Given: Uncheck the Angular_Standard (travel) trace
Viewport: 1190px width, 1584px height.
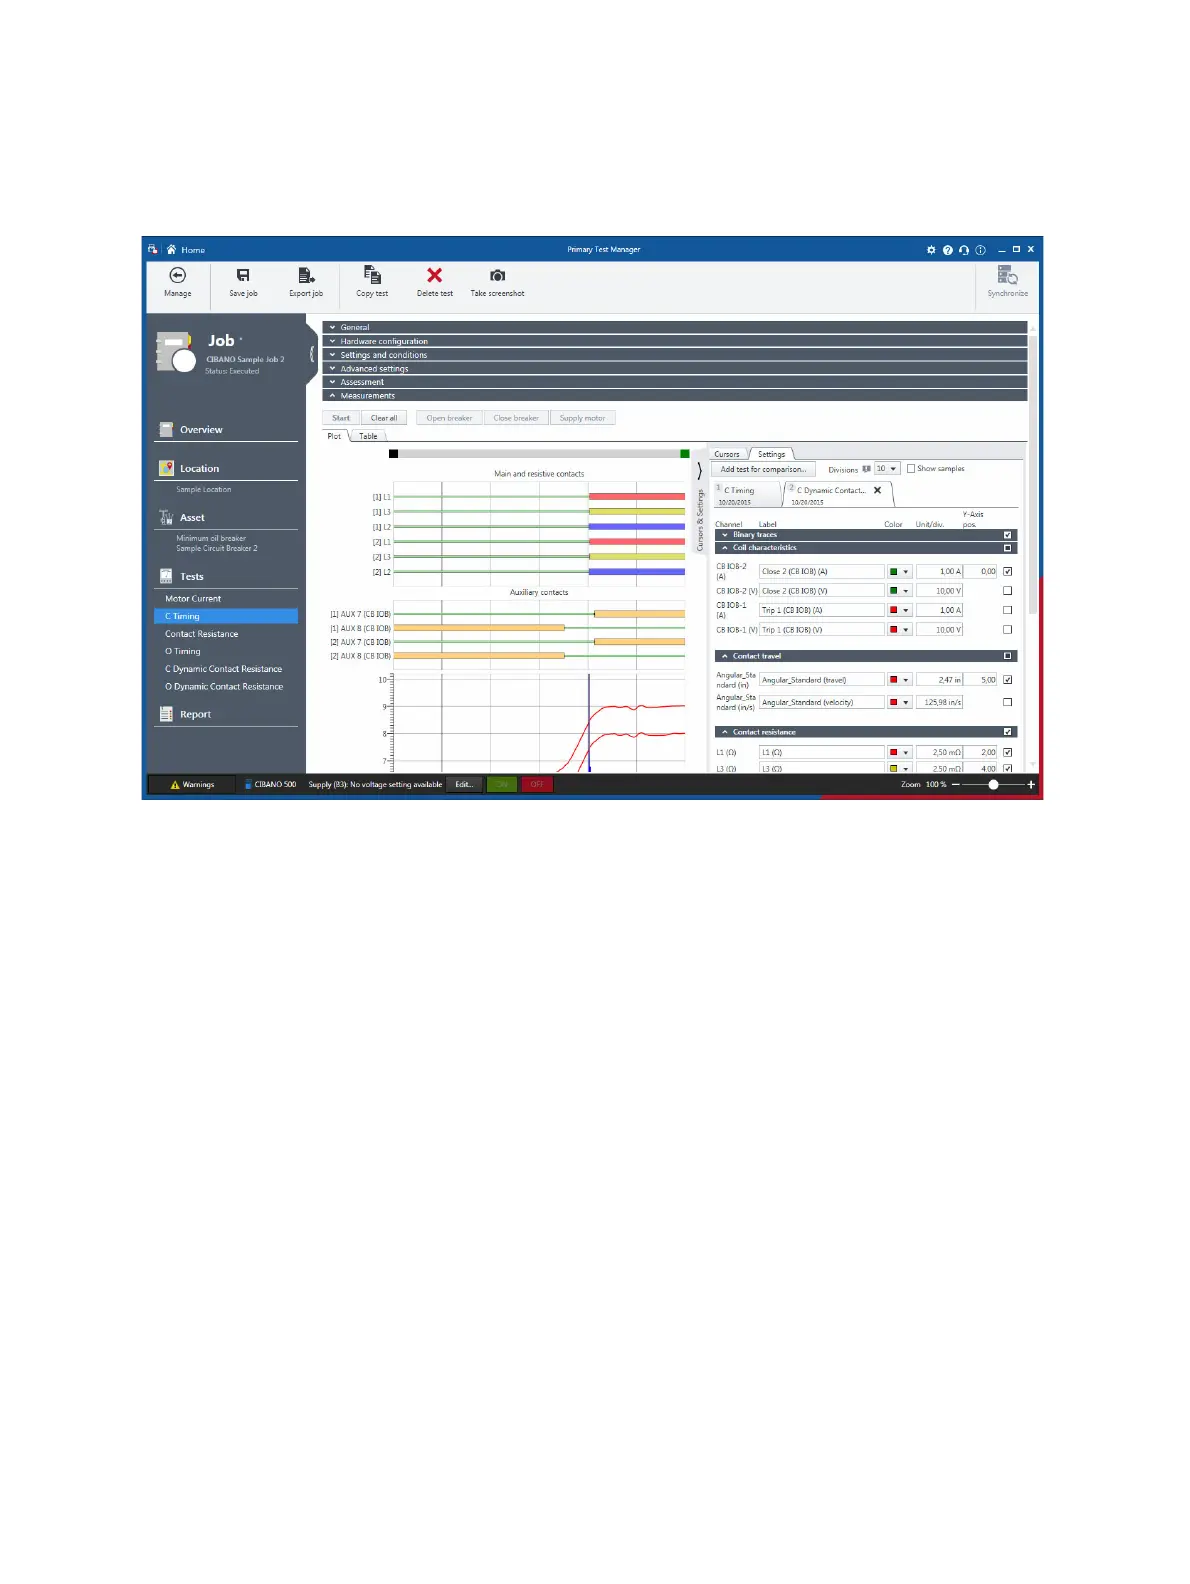Looking at the screenshot, I should point(1007,680).
